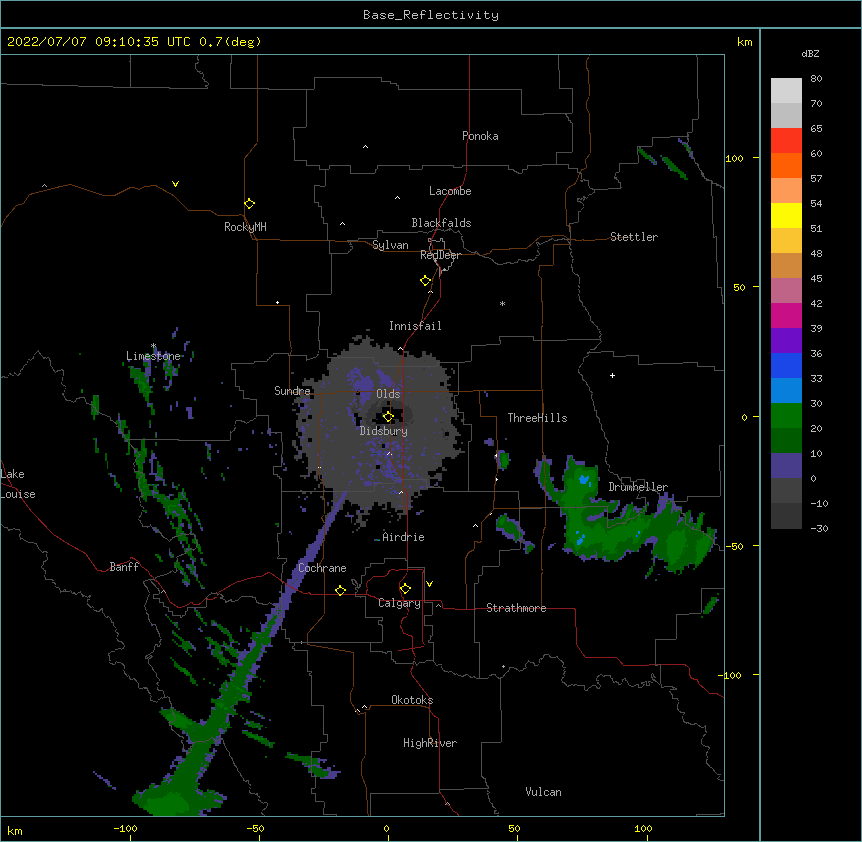862x842 pixels.
Task: Click the Cochrane town label
Action: tap(322, 568)
